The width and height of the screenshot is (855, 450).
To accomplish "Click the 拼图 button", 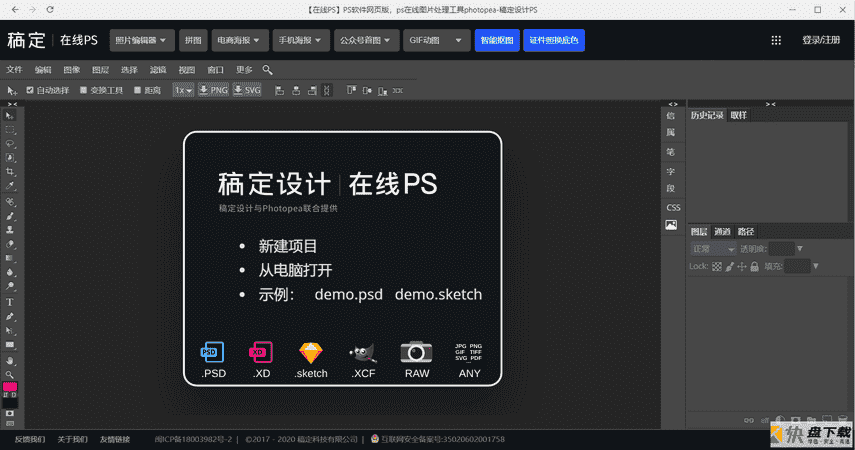I will (193, 40).
